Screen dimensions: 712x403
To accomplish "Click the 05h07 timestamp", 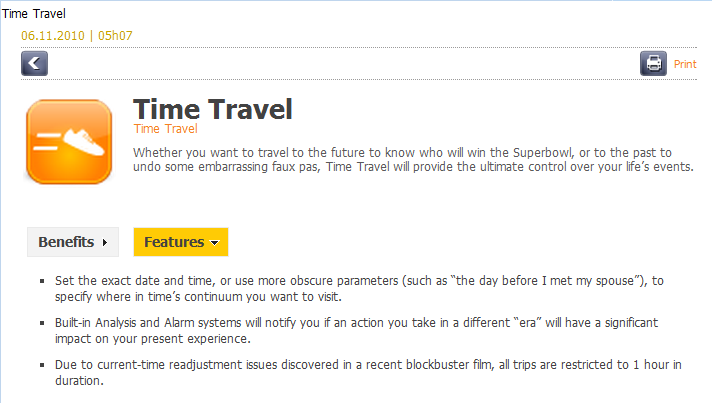I will [x=115, y=35].
